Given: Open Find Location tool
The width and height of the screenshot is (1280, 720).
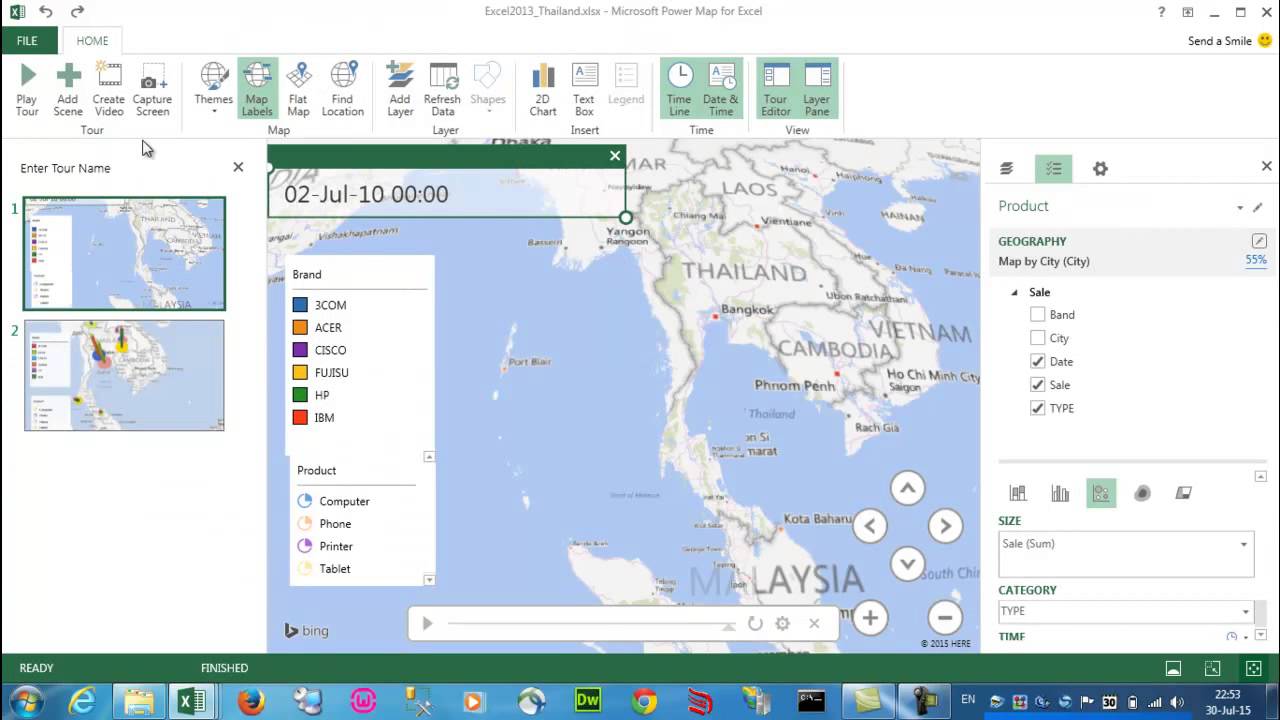Looking at the screenshot, I should [x=342, y=89].
